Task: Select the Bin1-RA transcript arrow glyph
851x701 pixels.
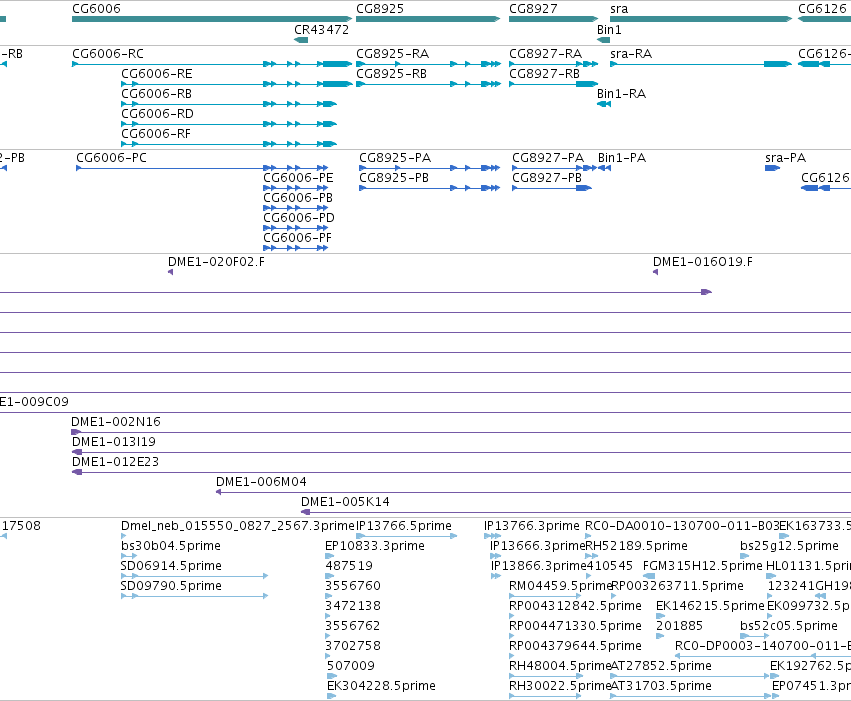Action: pos(604,104)
